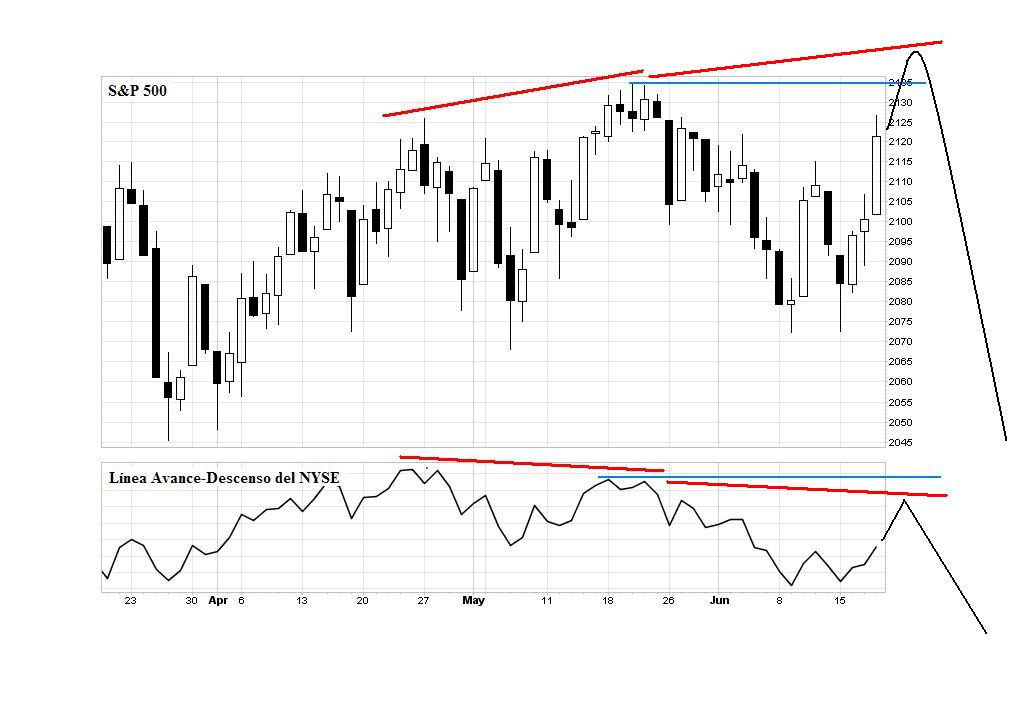This screenshot has height=707, width=1024.
Task: Choose the date label 26
Action: (668, 601)
